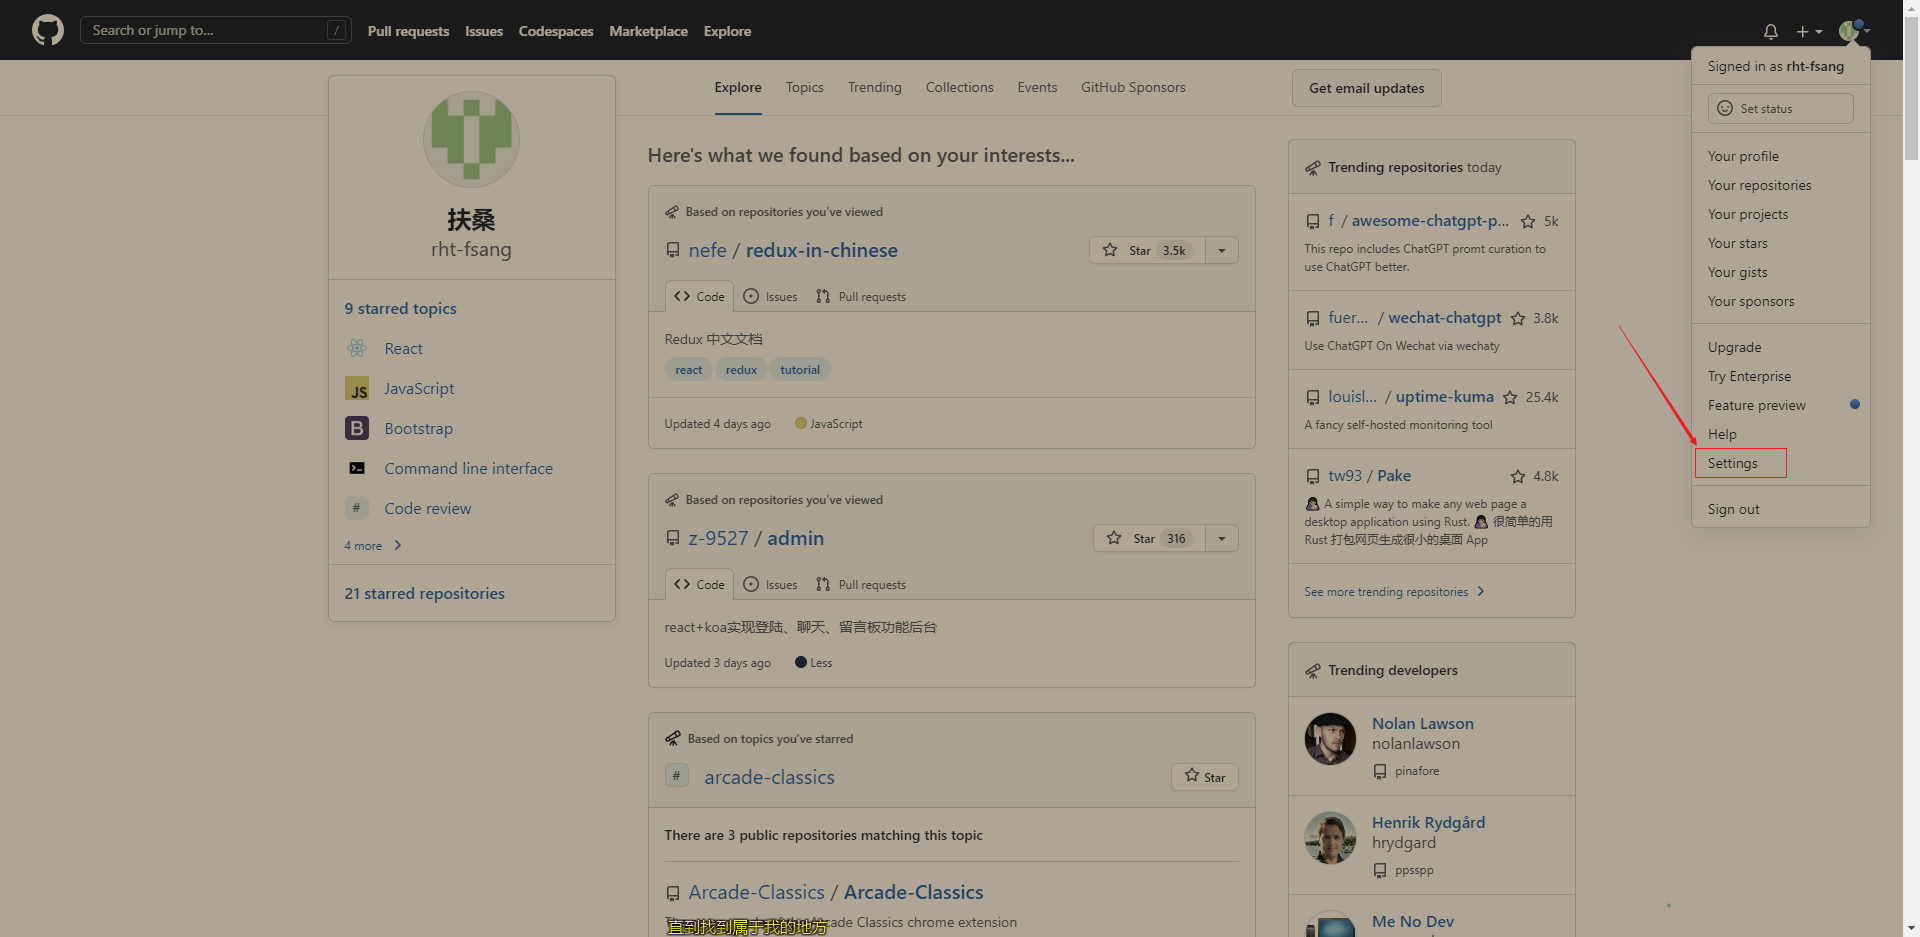
Task: Open the uptime-kuma repository link
Action: point(1444,397)
